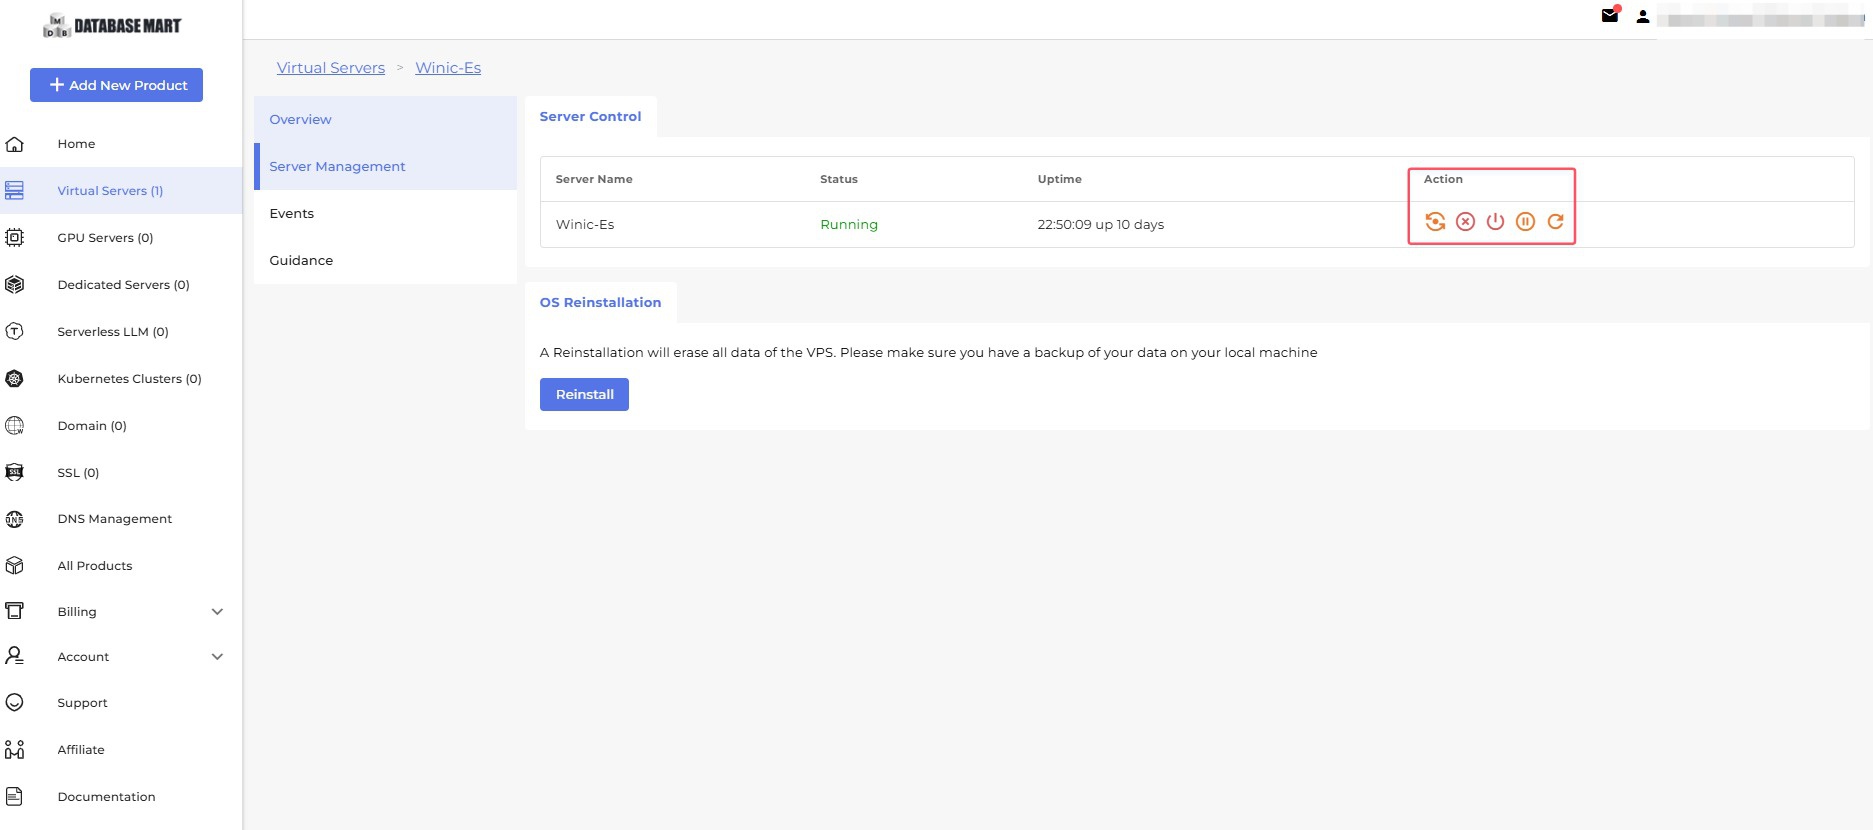Viewport: 1873px width, 830px height.
Task: Click the Dedicated Servers icon
Action: 15,284
